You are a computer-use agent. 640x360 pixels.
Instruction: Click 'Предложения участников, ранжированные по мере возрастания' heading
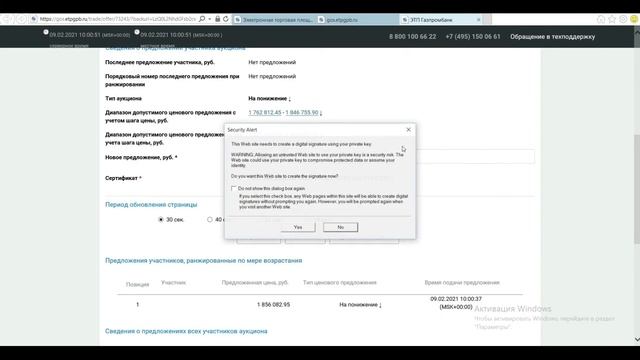click(204, 260)
